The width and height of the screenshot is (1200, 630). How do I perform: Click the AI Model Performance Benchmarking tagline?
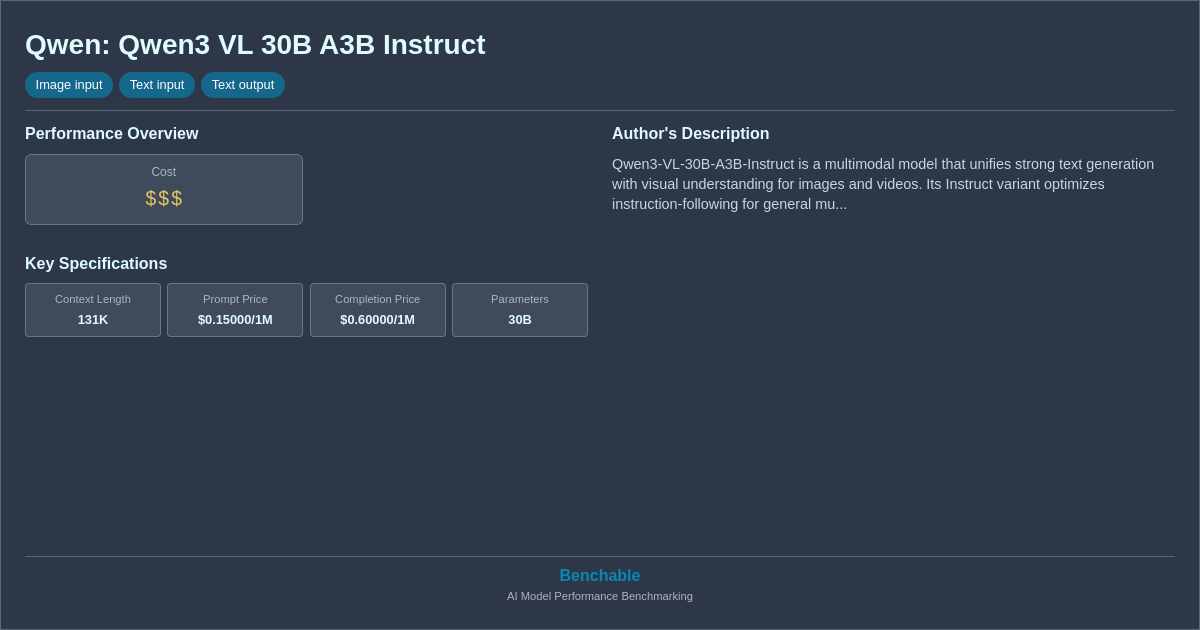[599, 596]
